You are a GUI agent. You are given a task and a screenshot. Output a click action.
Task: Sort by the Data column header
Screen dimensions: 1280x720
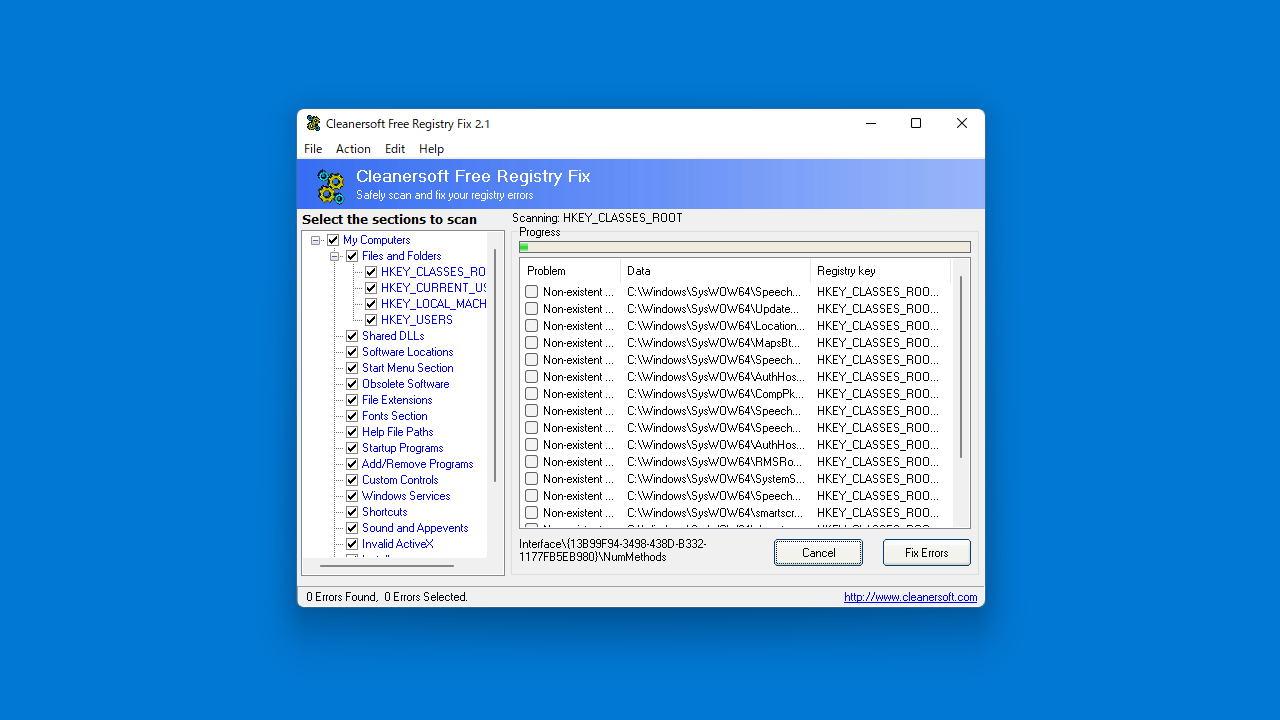(x=715, y=271)
